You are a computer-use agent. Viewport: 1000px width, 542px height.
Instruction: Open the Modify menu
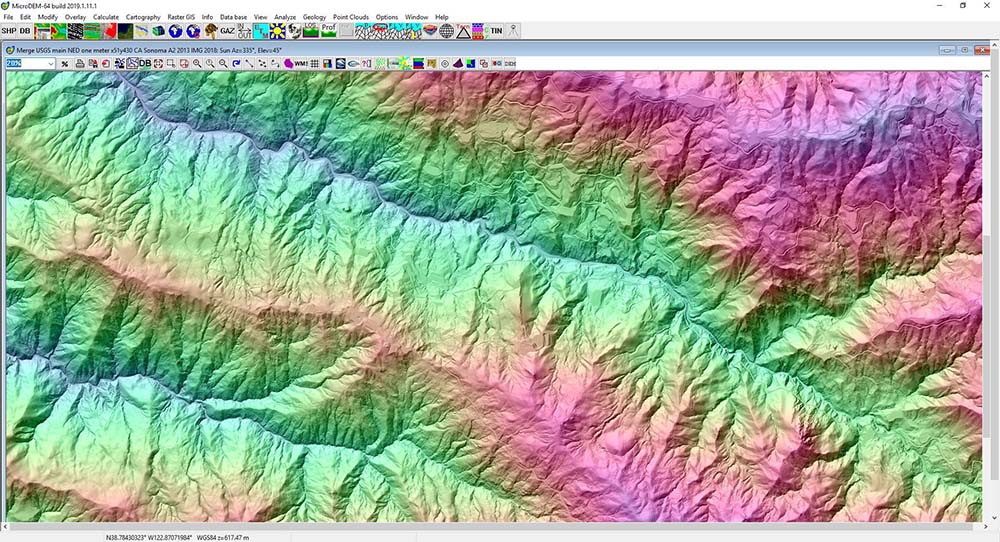[x=48, y=17]
